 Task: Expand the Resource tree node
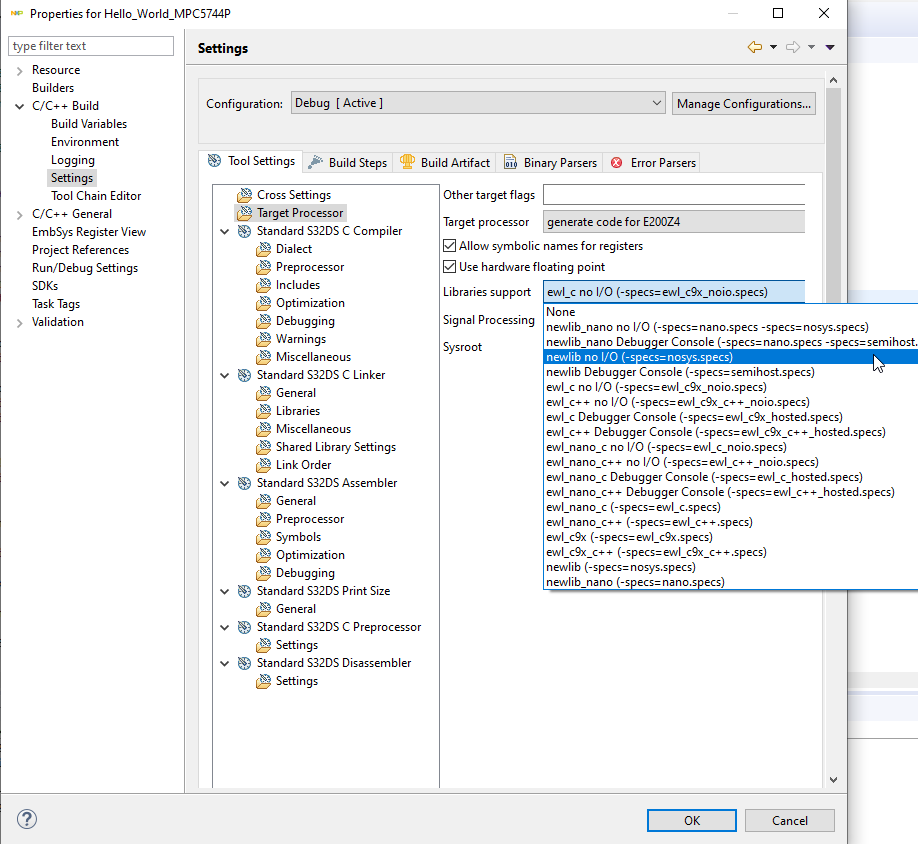[x=20, y=71]
